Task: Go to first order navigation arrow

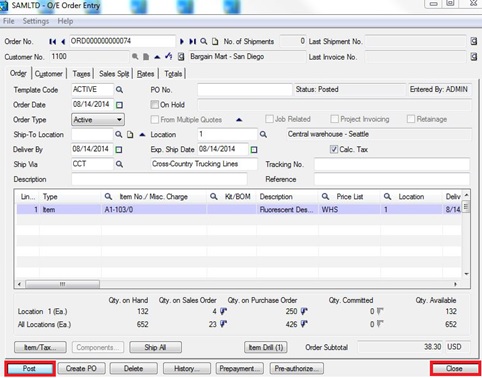Action: [52, 42]
